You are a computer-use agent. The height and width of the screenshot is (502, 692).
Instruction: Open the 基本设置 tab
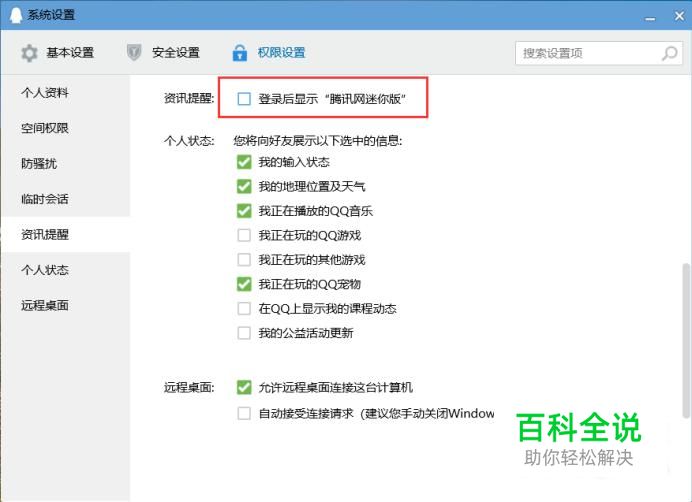click(x=57, y=53)
